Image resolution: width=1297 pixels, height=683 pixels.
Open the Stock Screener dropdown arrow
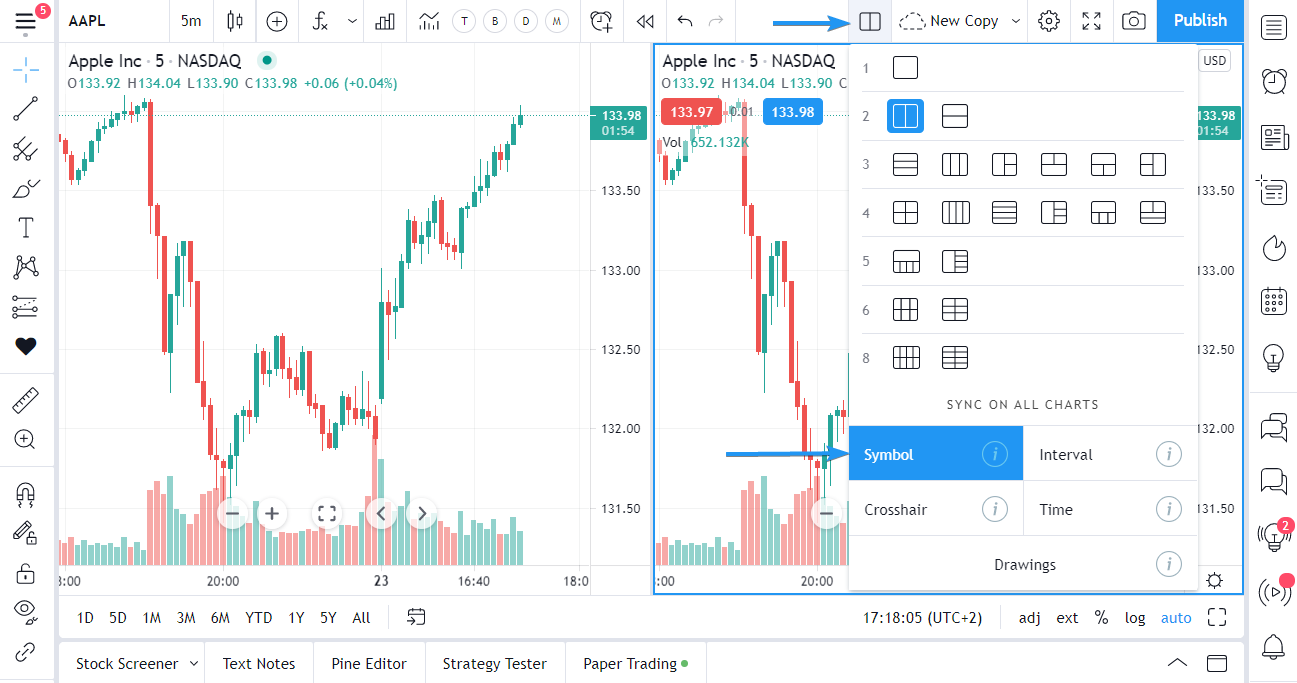[193, 664]
